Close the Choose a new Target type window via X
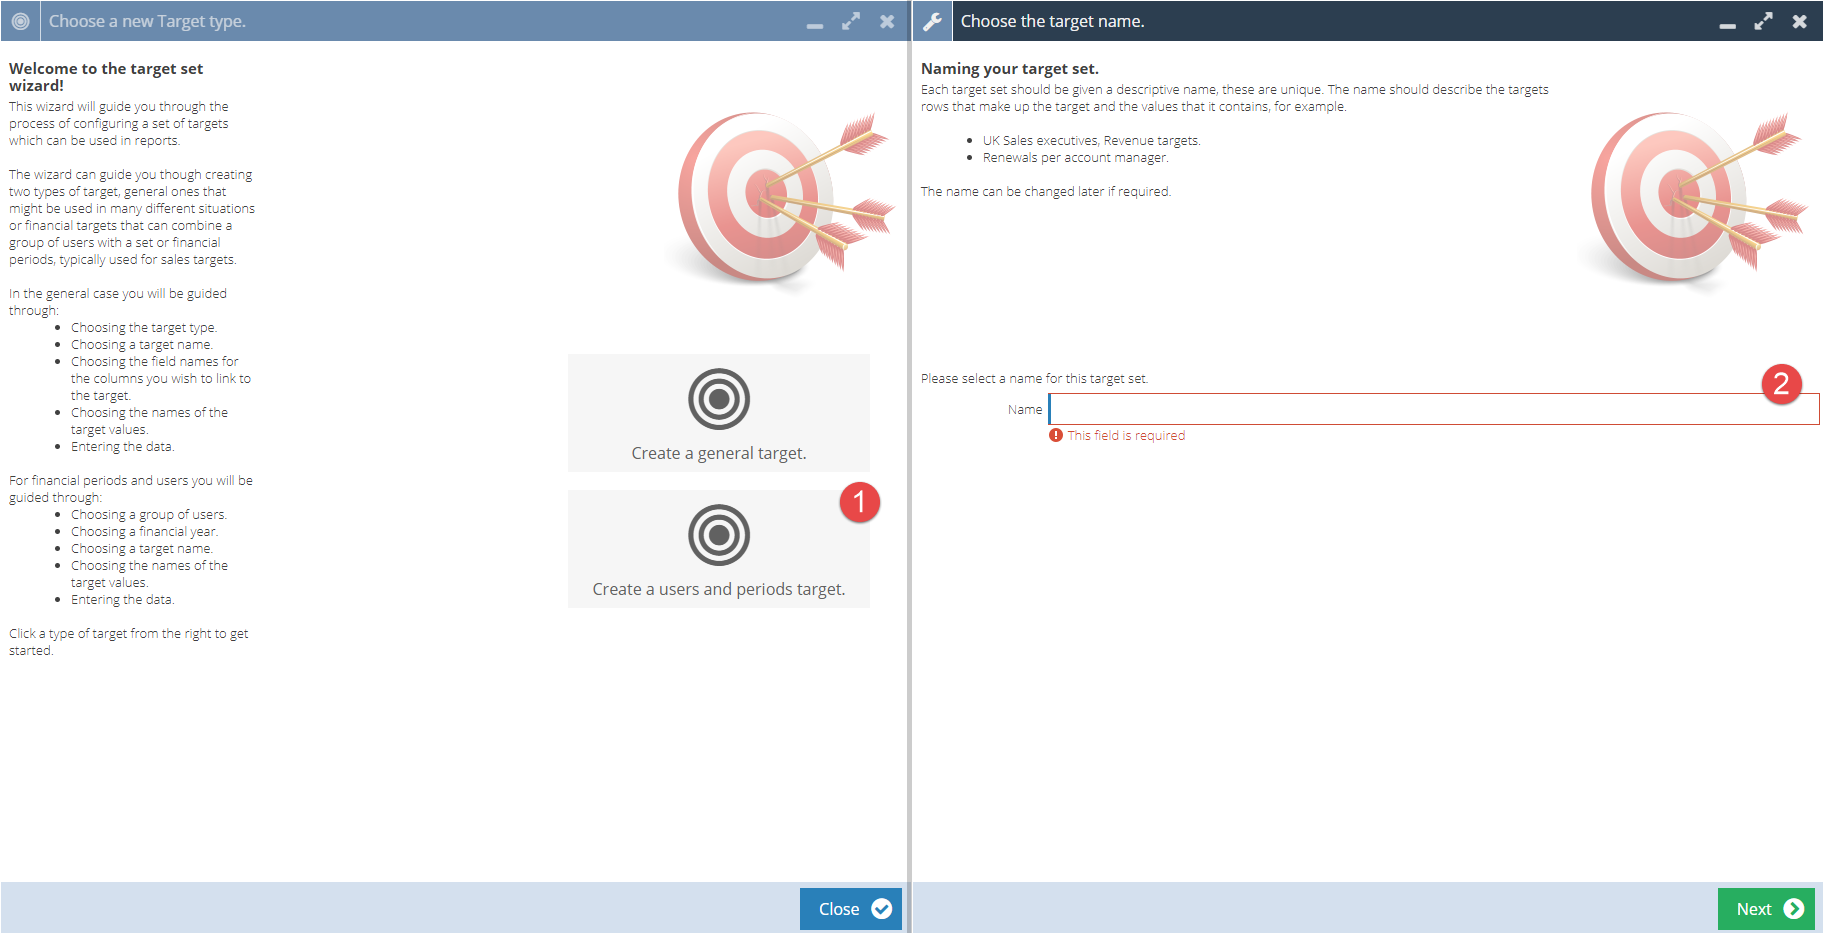Viewport: 1823px width, 933px height. (x=887, y=21)
